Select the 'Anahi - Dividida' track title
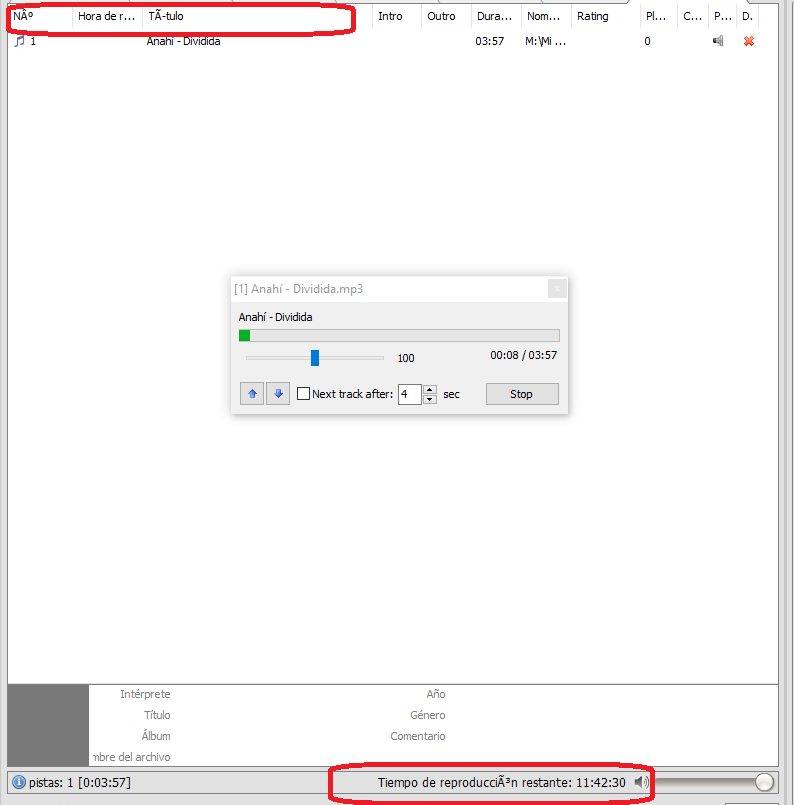Image resolution: width=794 pixels, height=805 pixels. (183, 41)
